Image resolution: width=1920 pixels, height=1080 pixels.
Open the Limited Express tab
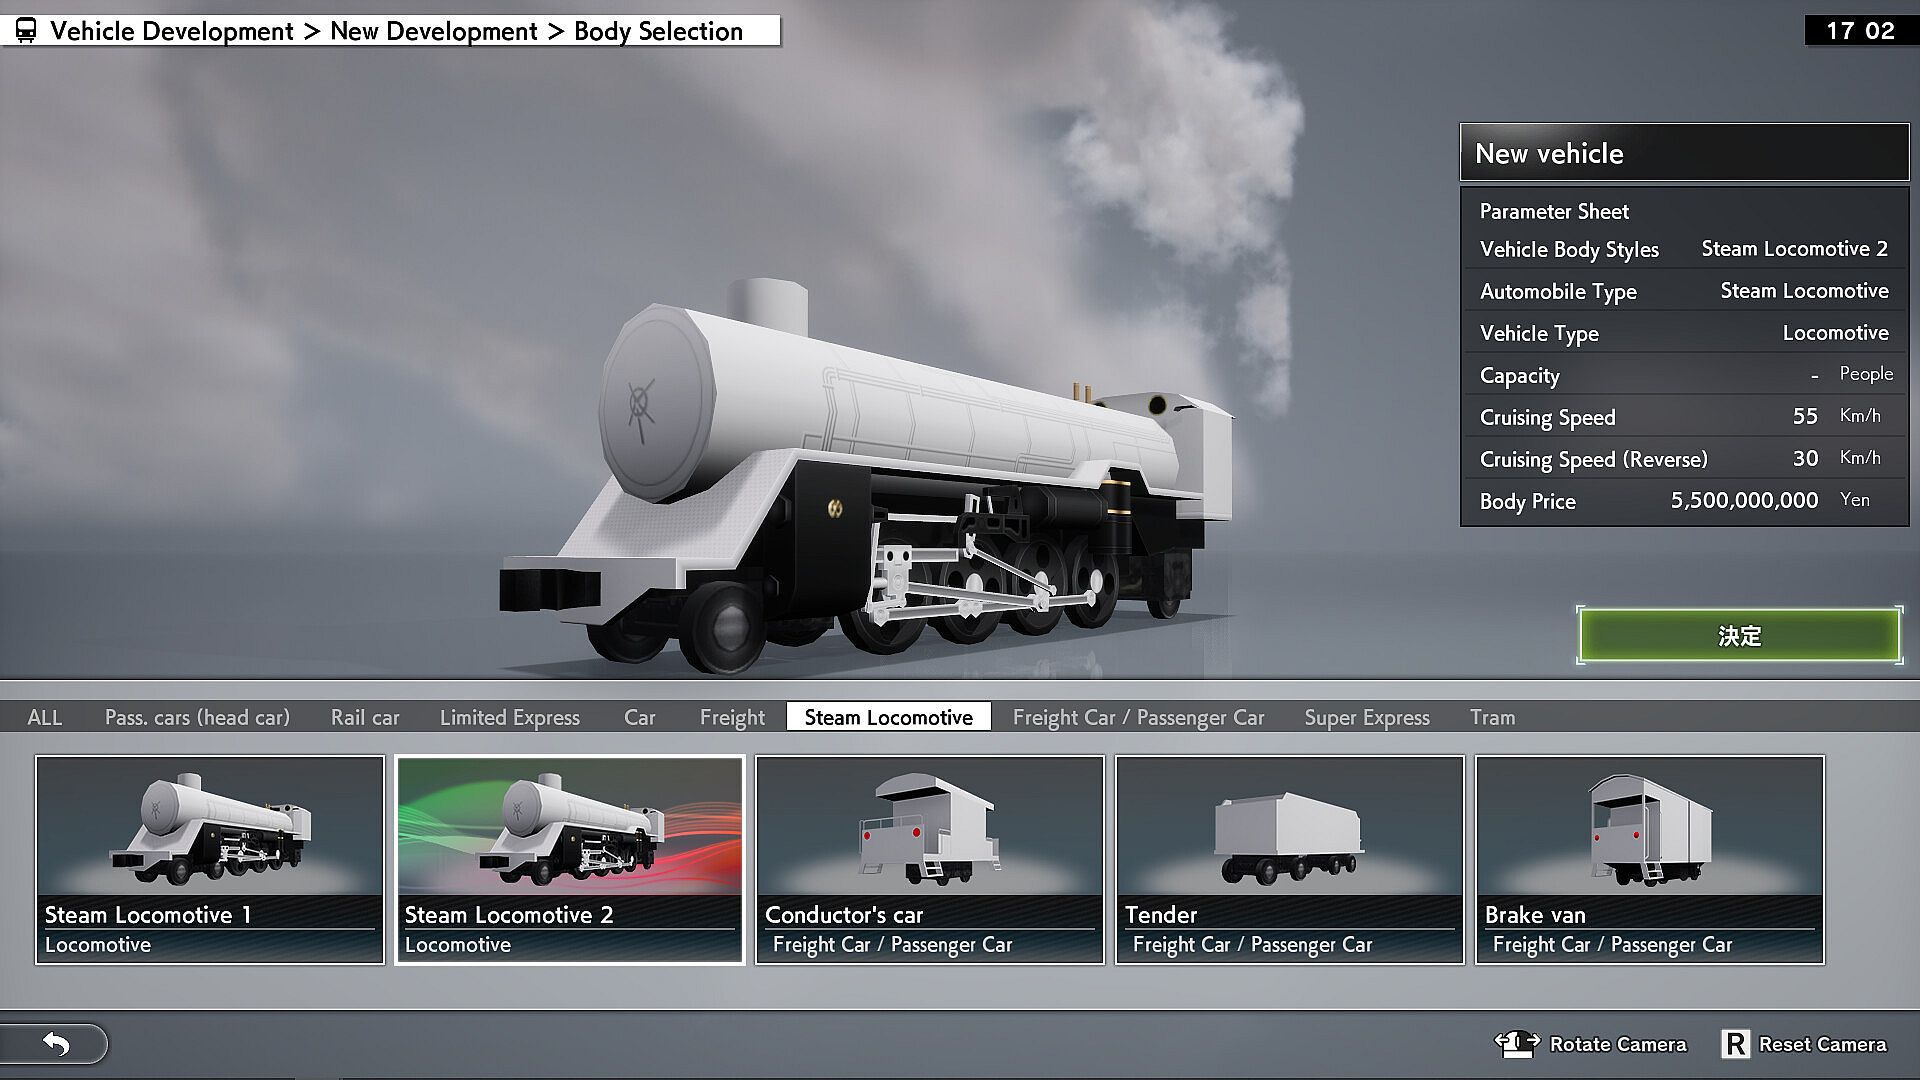click(x=510, y=717)
